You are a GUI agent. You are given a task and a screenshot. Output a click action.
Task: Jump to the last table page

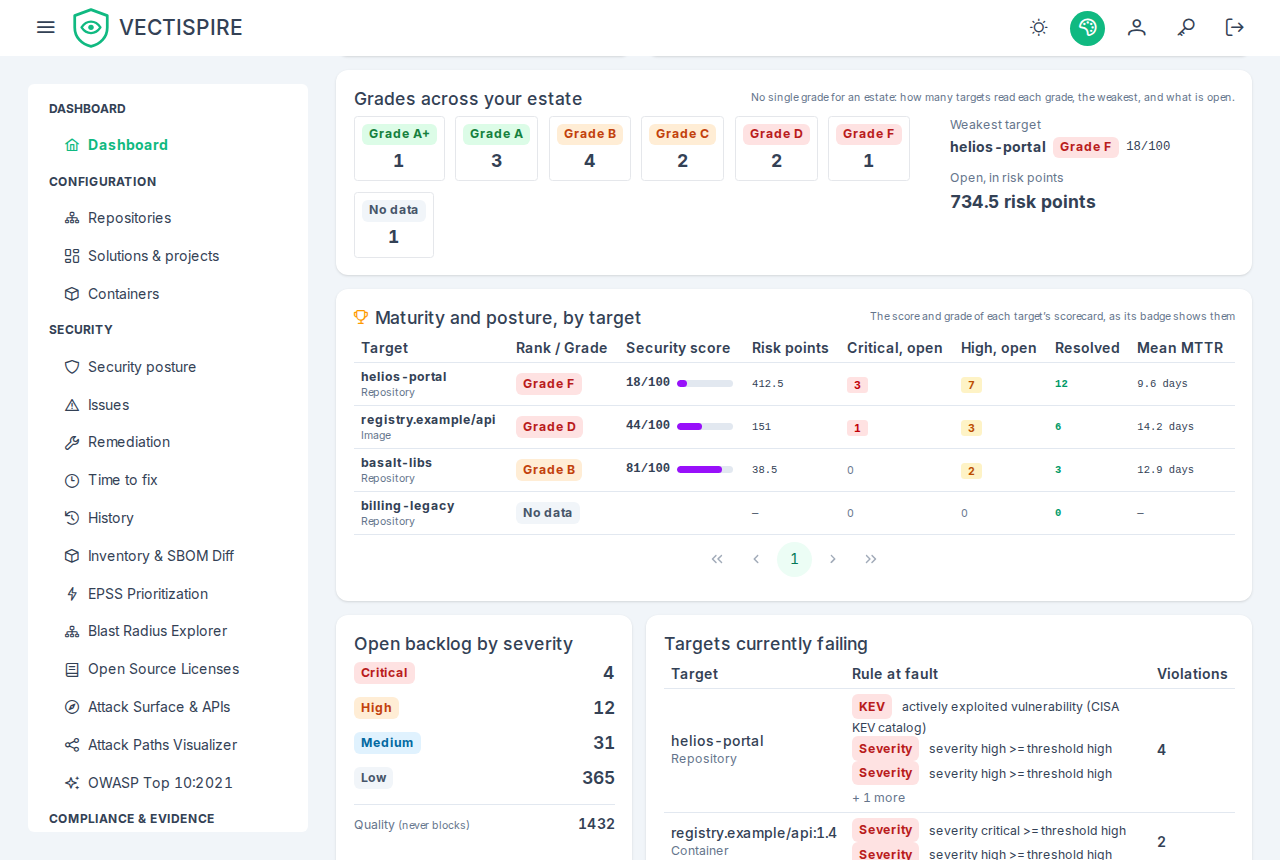tap(871, 559)
